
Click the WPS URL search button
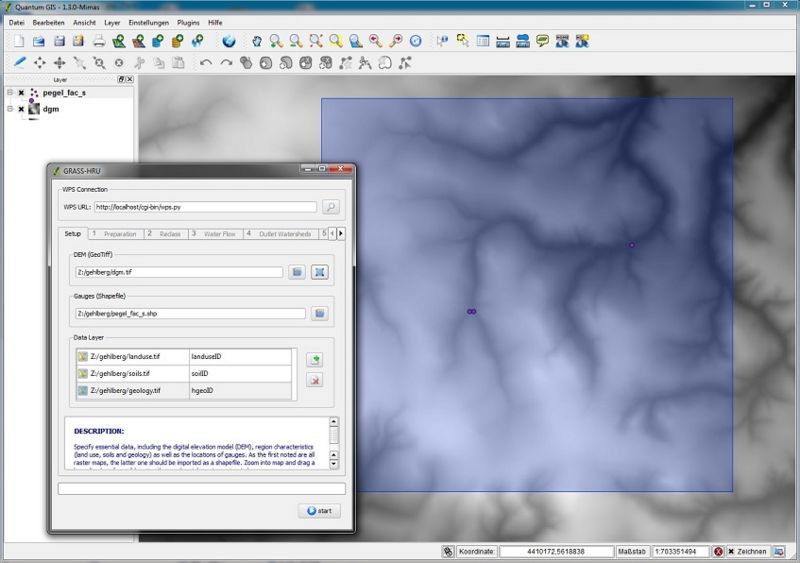[x=331, y=207]
